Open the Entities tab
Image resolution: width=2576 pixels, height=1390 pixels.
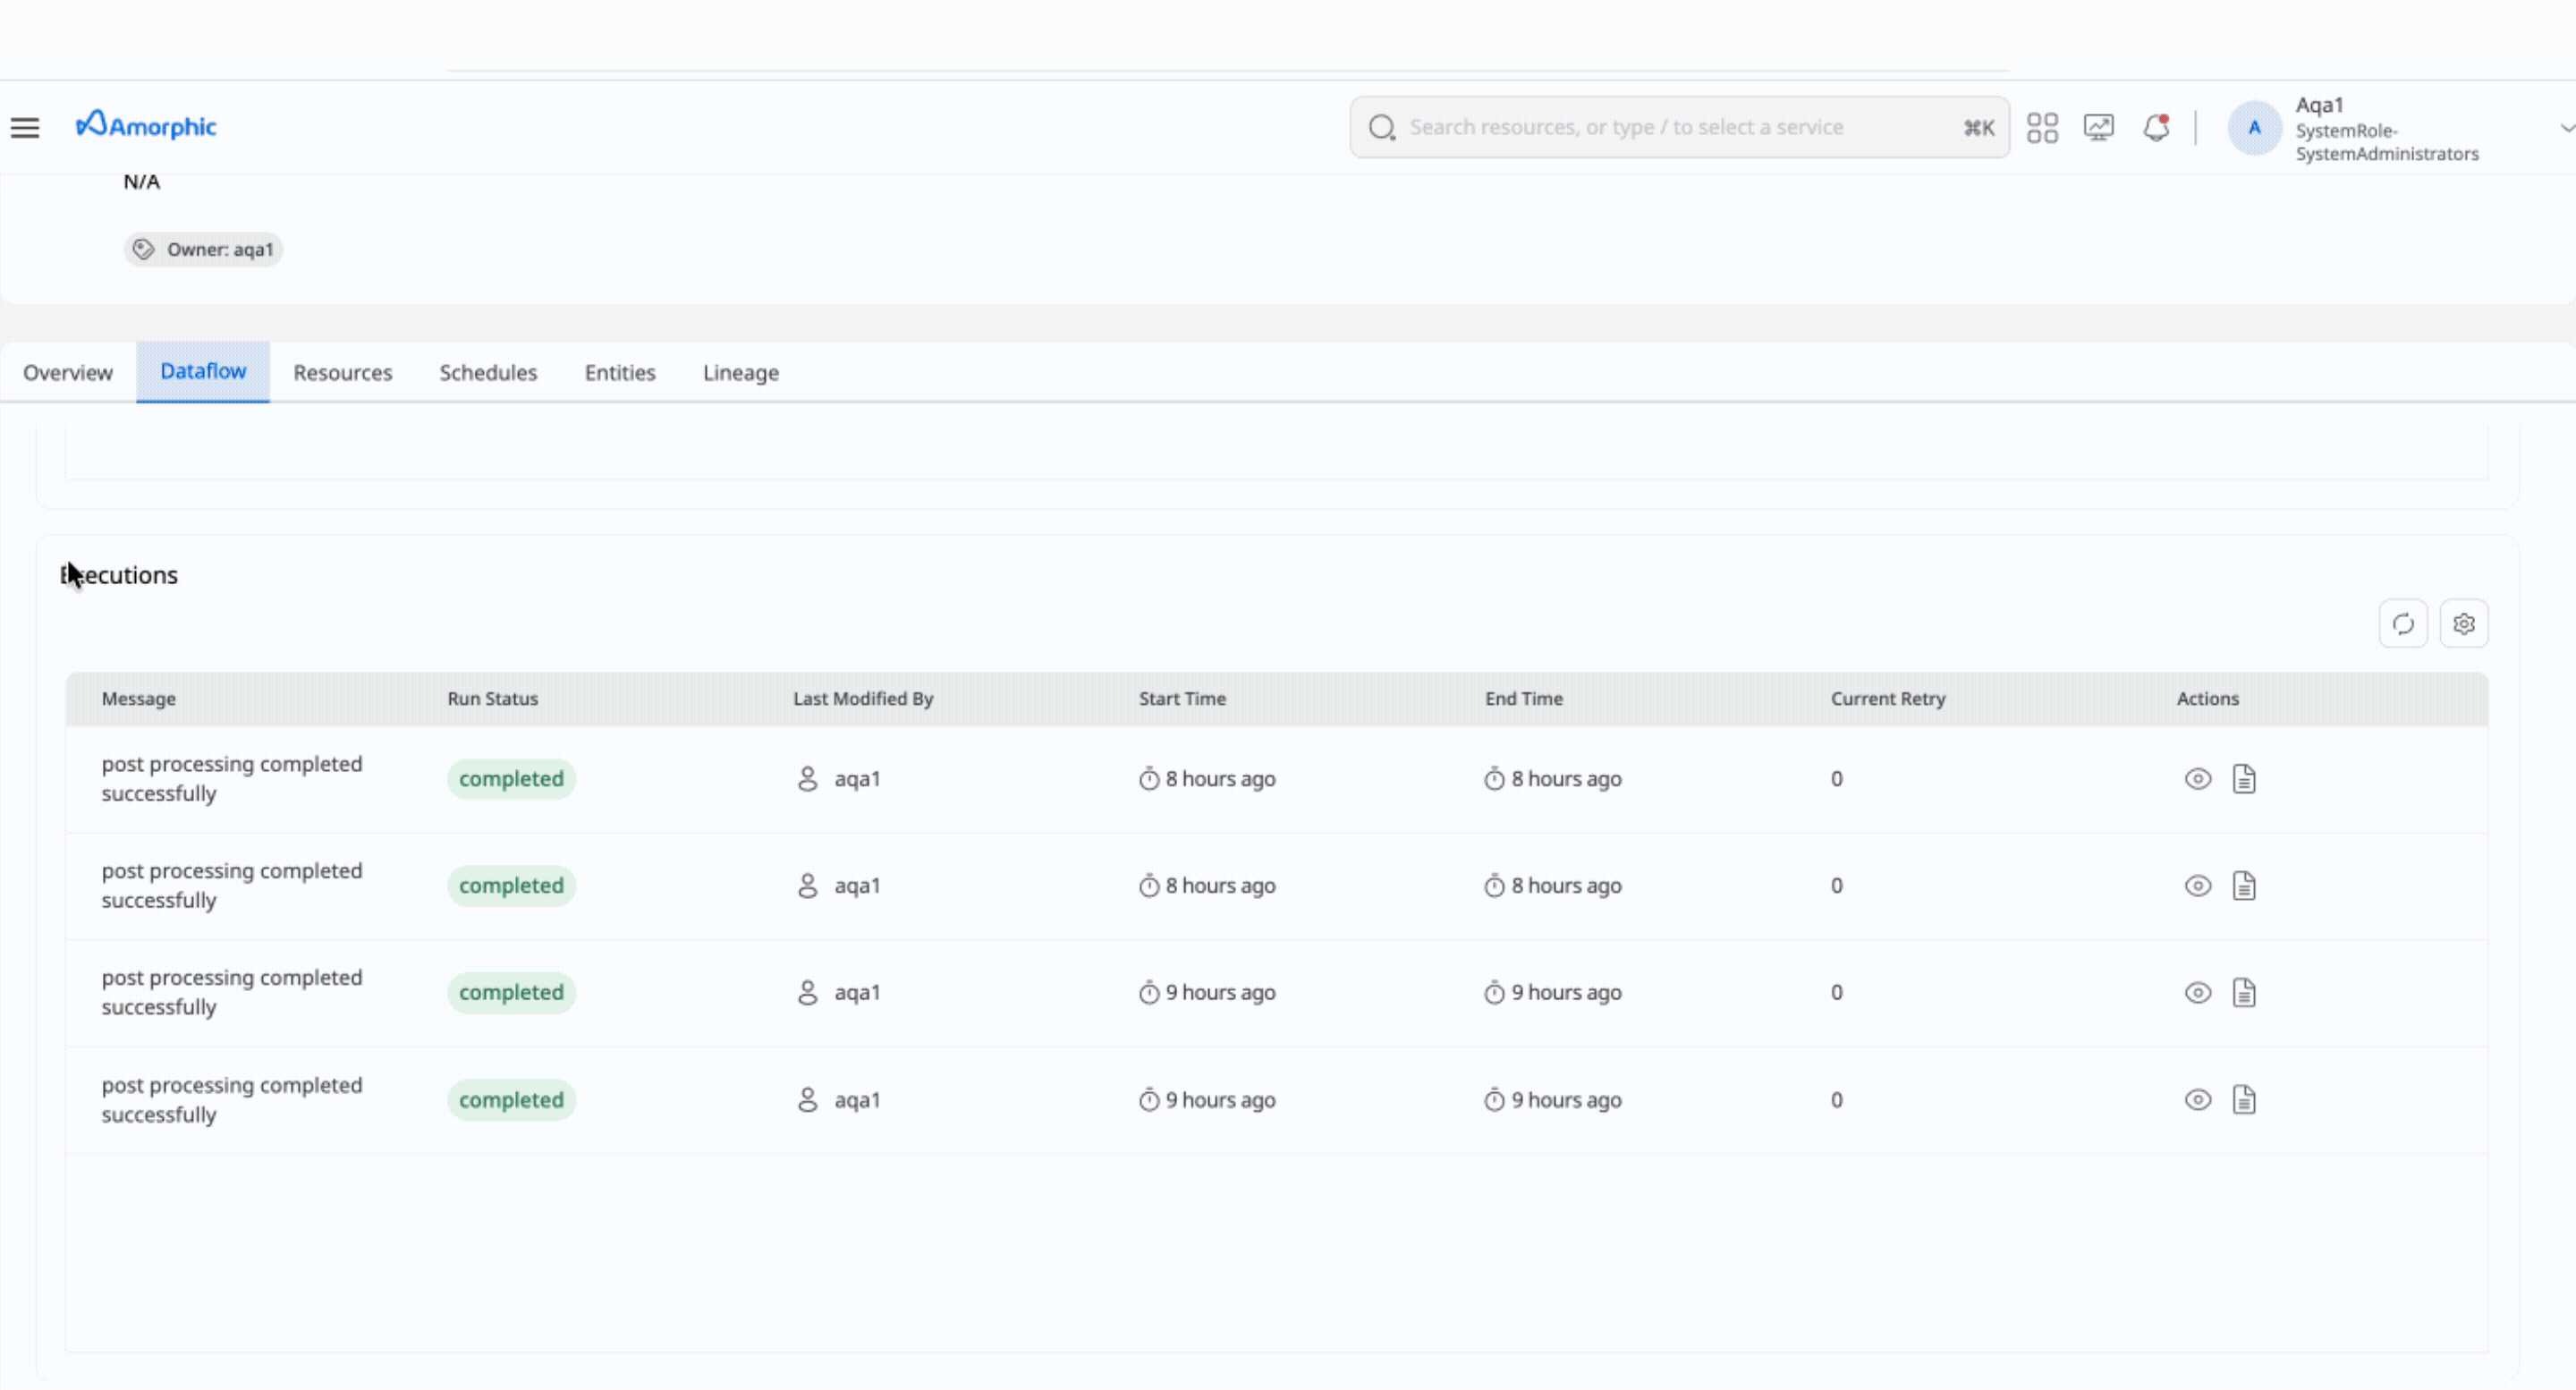(x=620, y=372)
